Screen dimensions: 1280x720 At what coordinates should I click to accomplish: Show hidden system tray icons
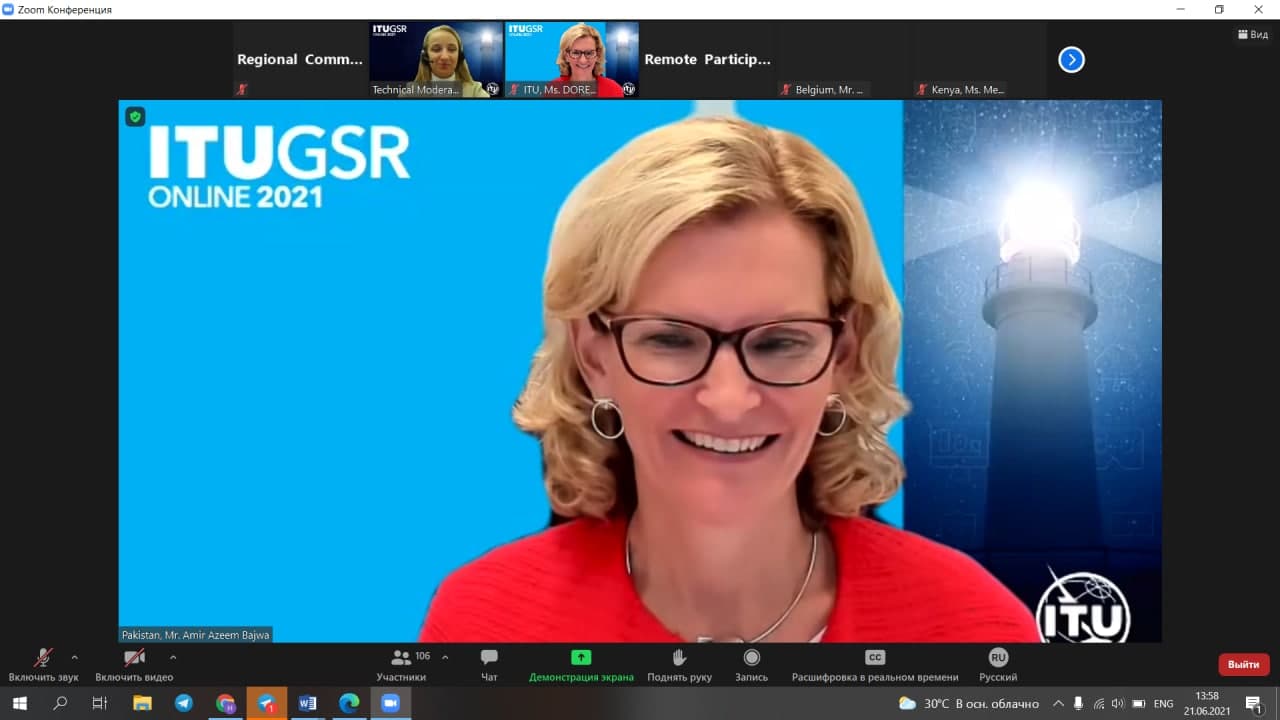point(1059,704)
